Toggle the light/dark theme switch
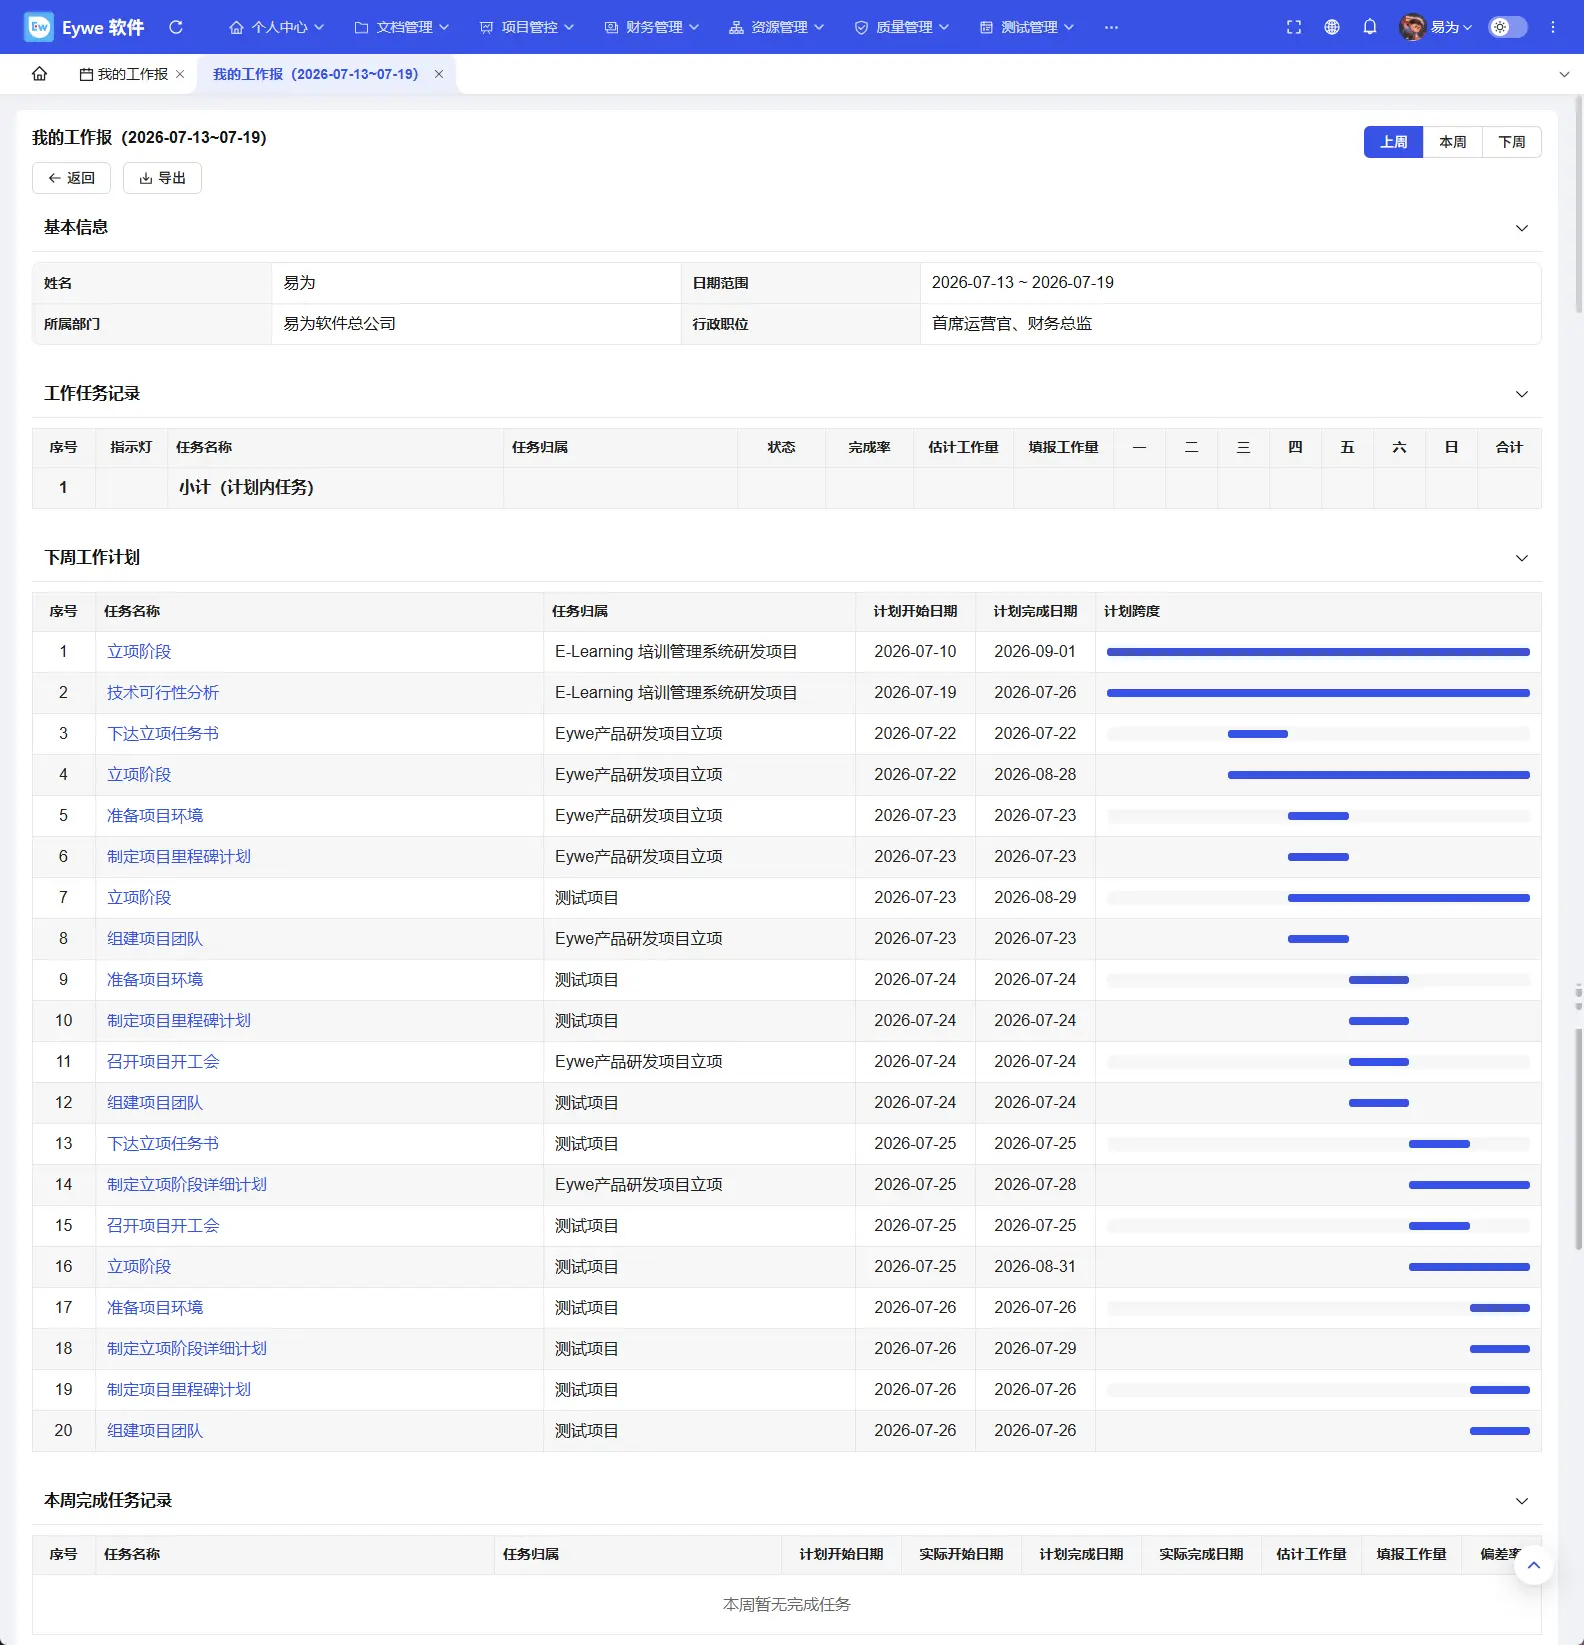The height and width of the screenshot is (1645, 1584). 1508,27
